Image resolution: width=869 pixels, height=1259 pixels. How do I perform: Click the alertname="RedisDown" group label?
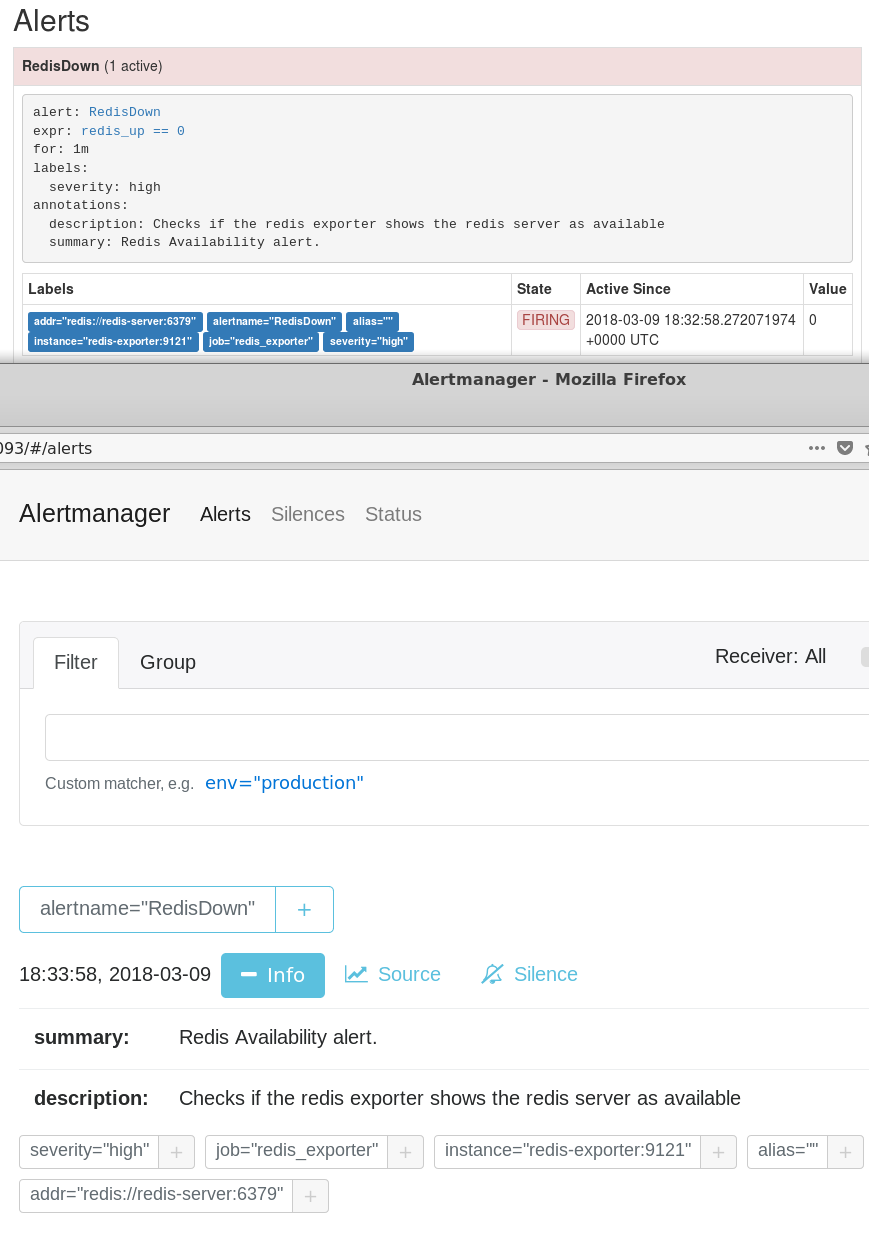[x=148, y=909]
